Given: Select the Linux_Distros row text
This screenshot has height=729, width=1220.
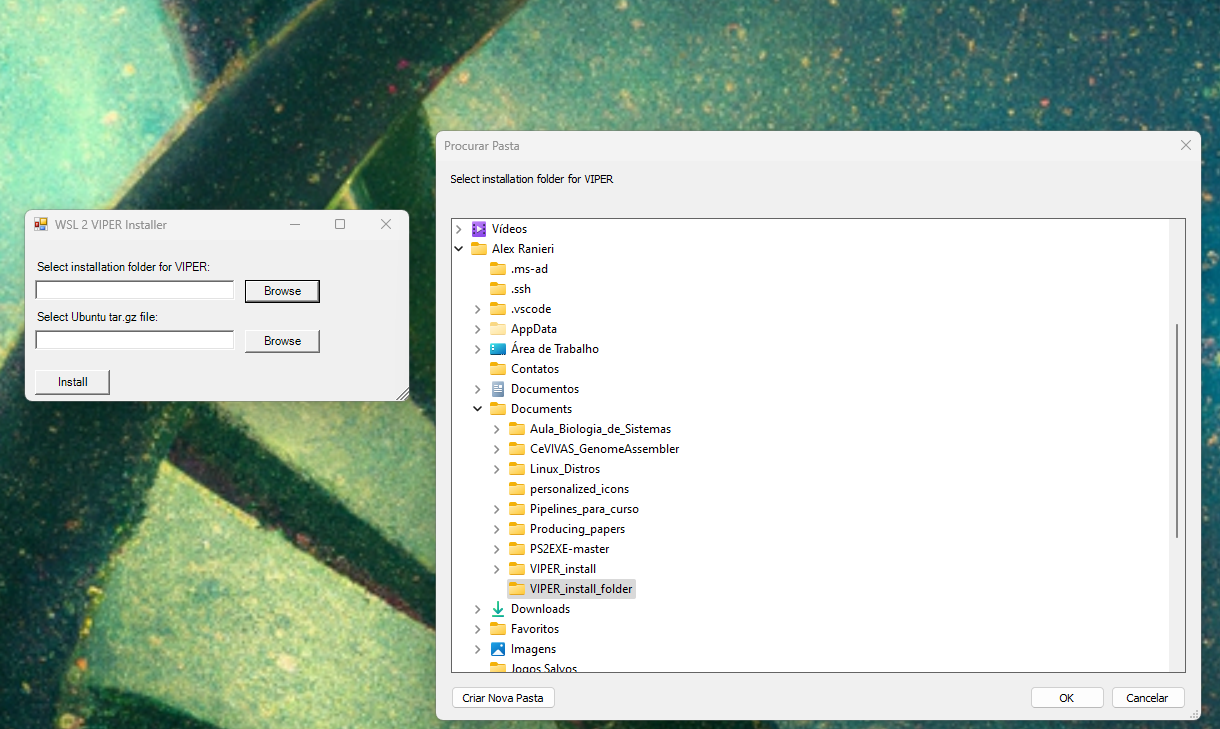Looking at the screenshot, I should [565, 469].
